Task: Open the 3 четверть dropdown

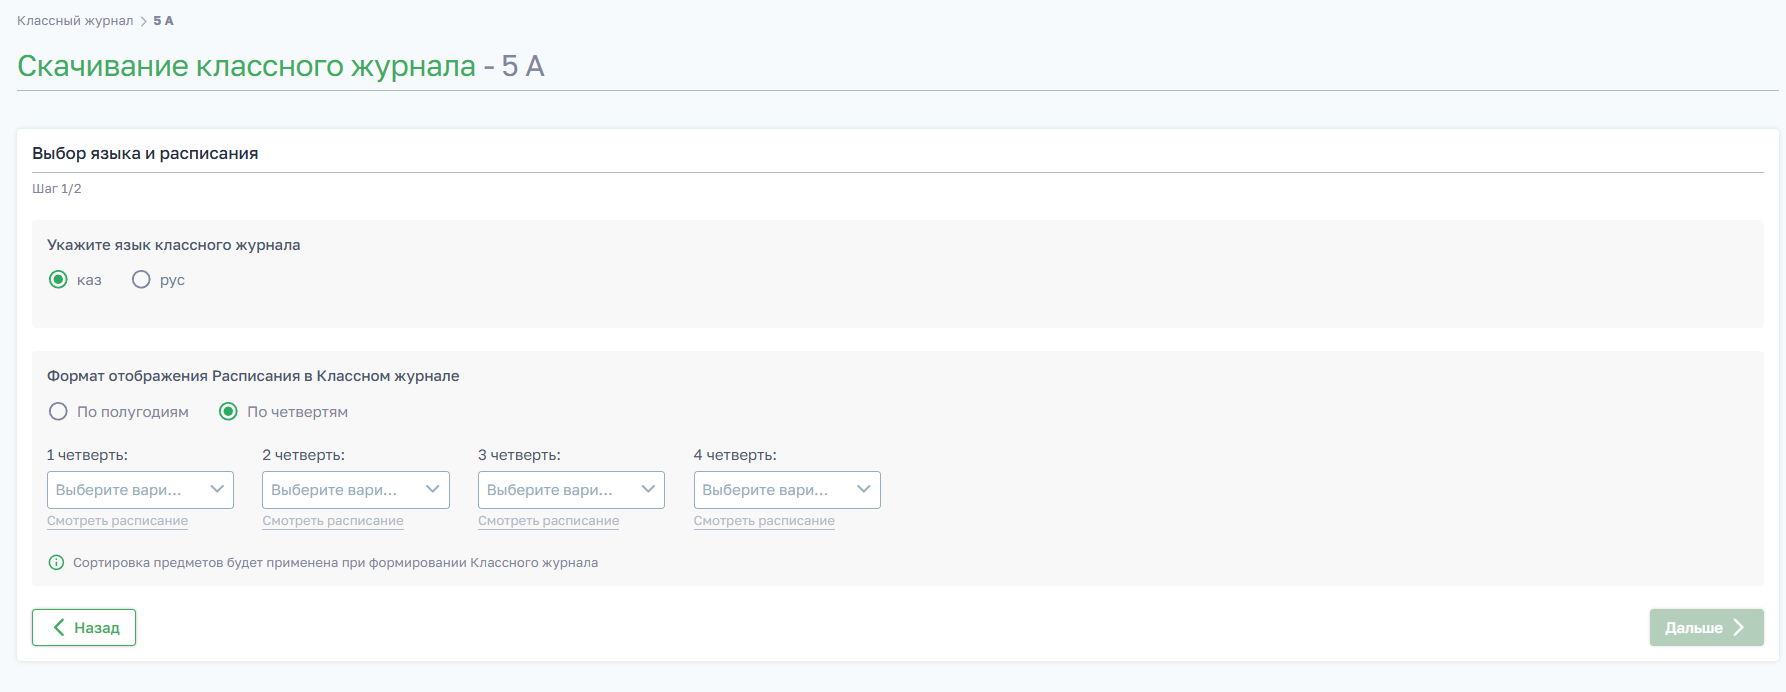Action: click(x=571, y=490)
